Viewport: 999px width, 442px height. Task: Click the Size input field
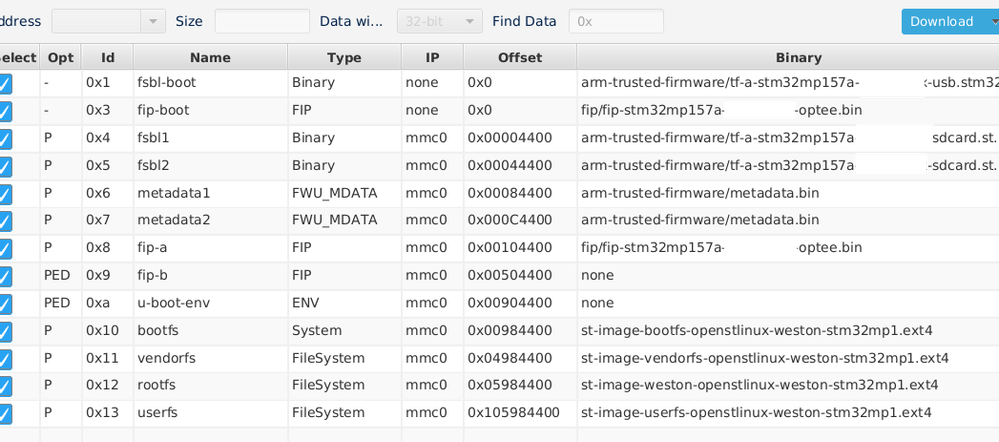tap(262, 21)
